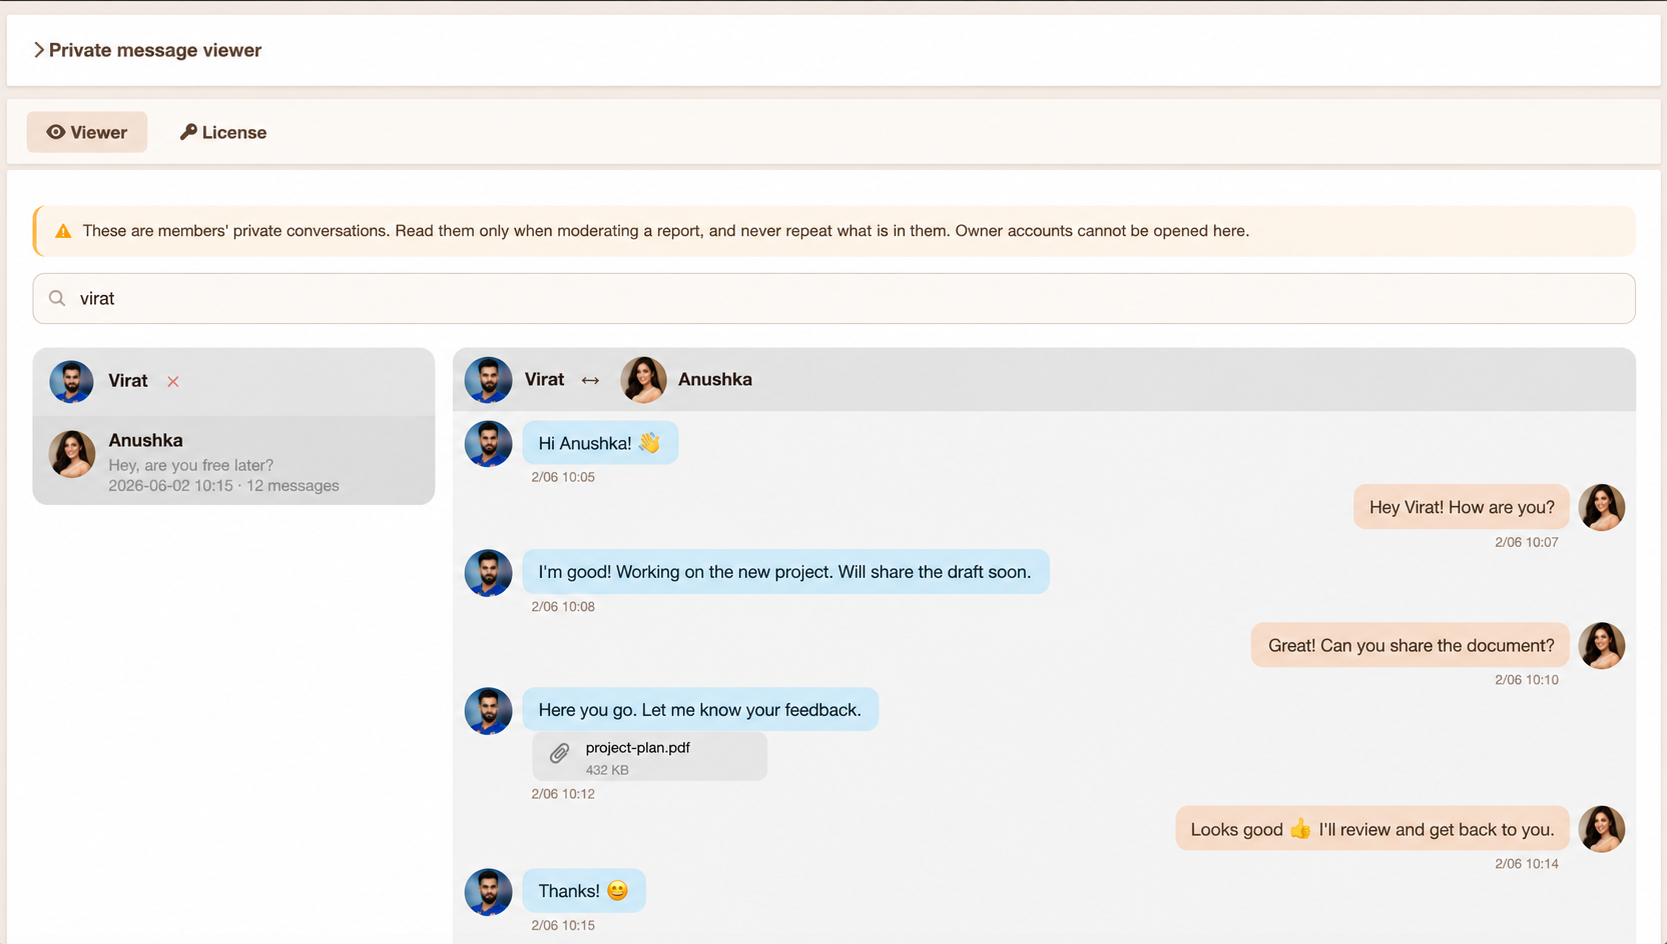This screenshot has height=944, width=1667.
Task: Select the 'Hey Virat! How are you?' message
Action: [x=1461, y=507]
